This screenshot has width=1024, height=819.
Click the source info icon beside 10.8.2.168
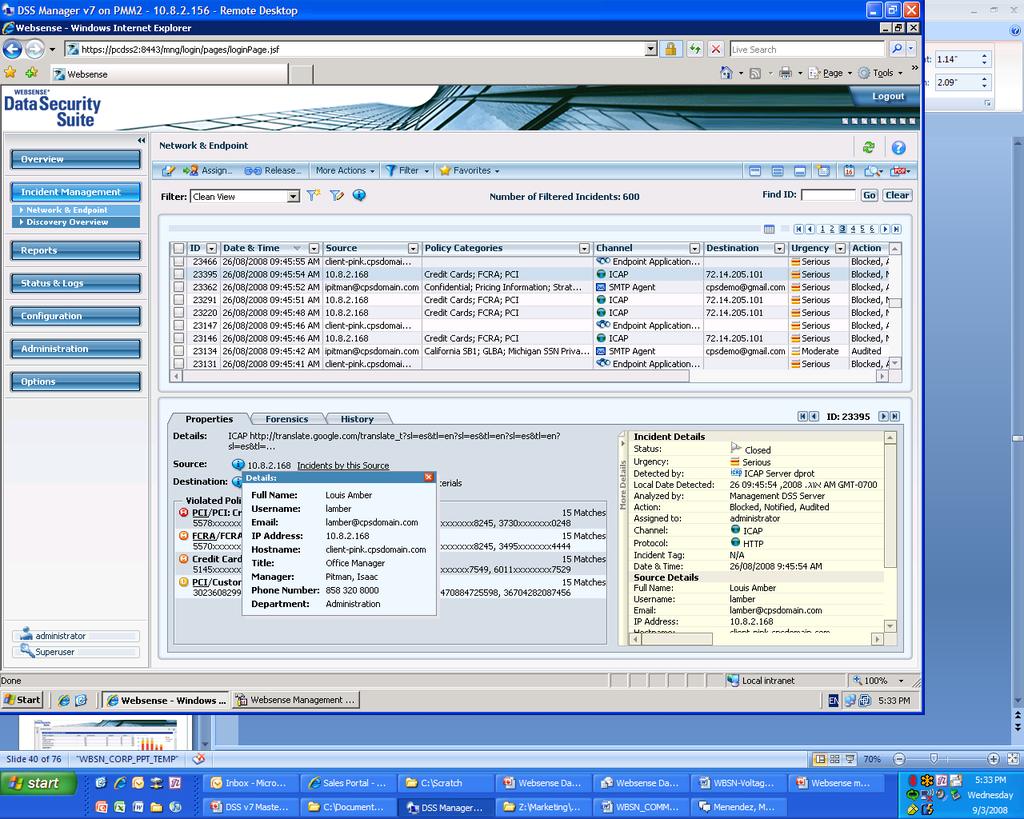click(238, 464)
